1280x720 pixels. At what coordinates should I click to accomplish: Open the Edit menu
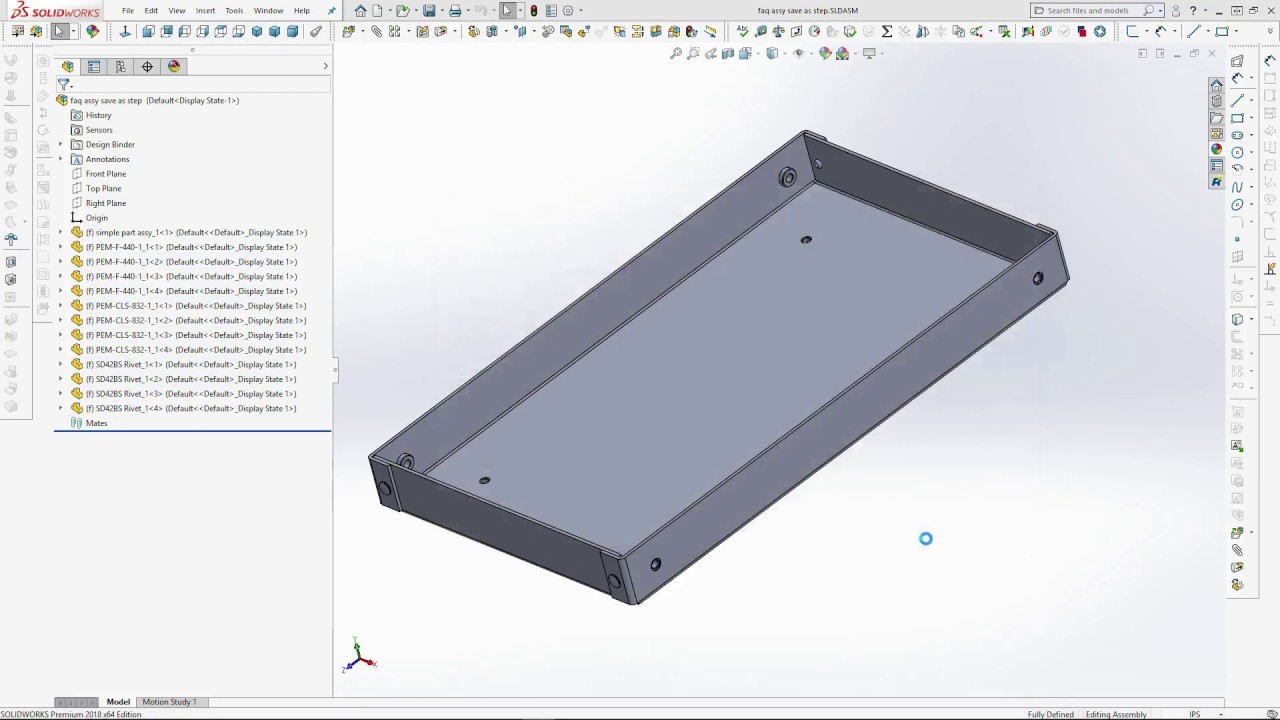click(x=151, y=11)
